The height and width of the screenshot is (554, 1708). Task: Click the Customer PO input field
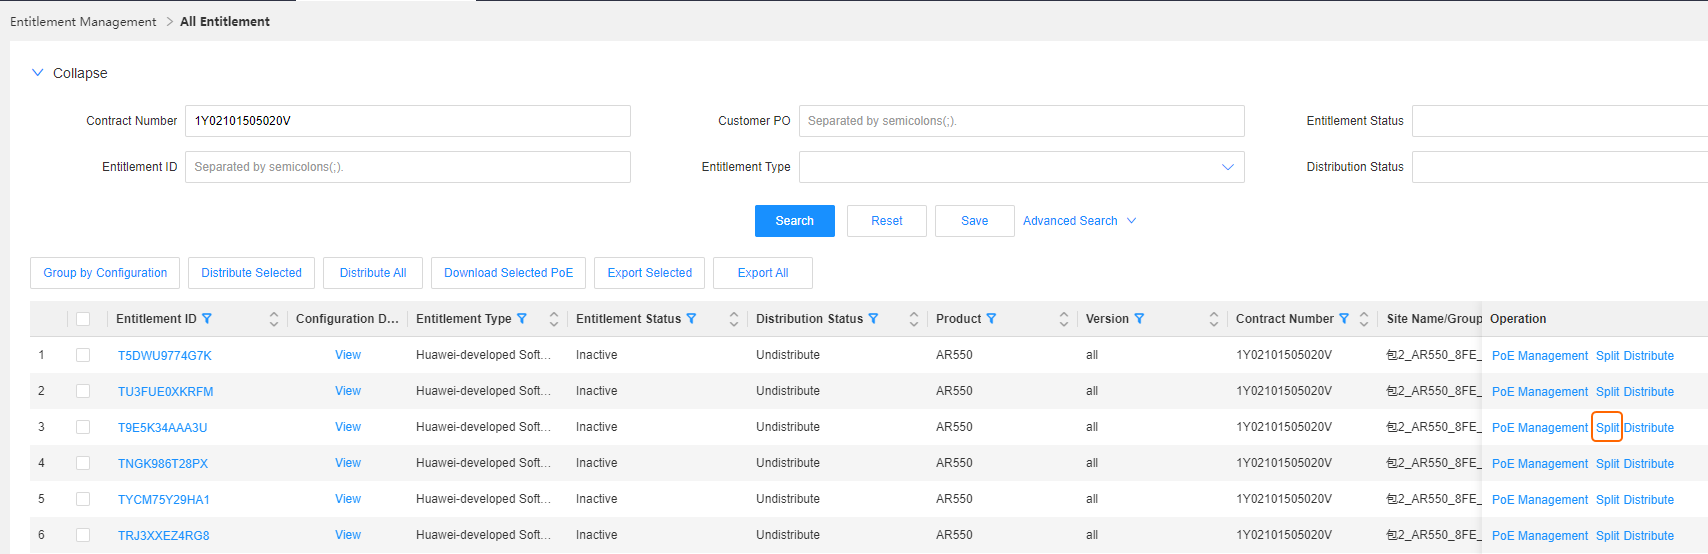[x=1021, y=121]
